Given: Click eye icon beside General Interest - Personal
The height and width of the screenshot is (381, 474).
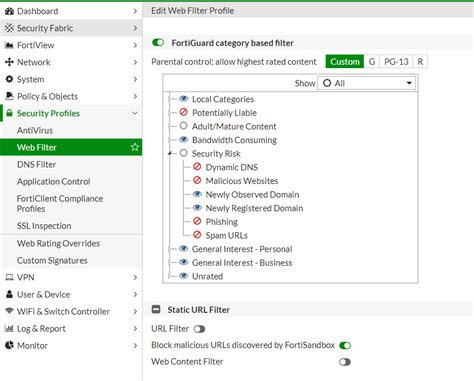Looking at the screenshot, I should coord(183,249).
